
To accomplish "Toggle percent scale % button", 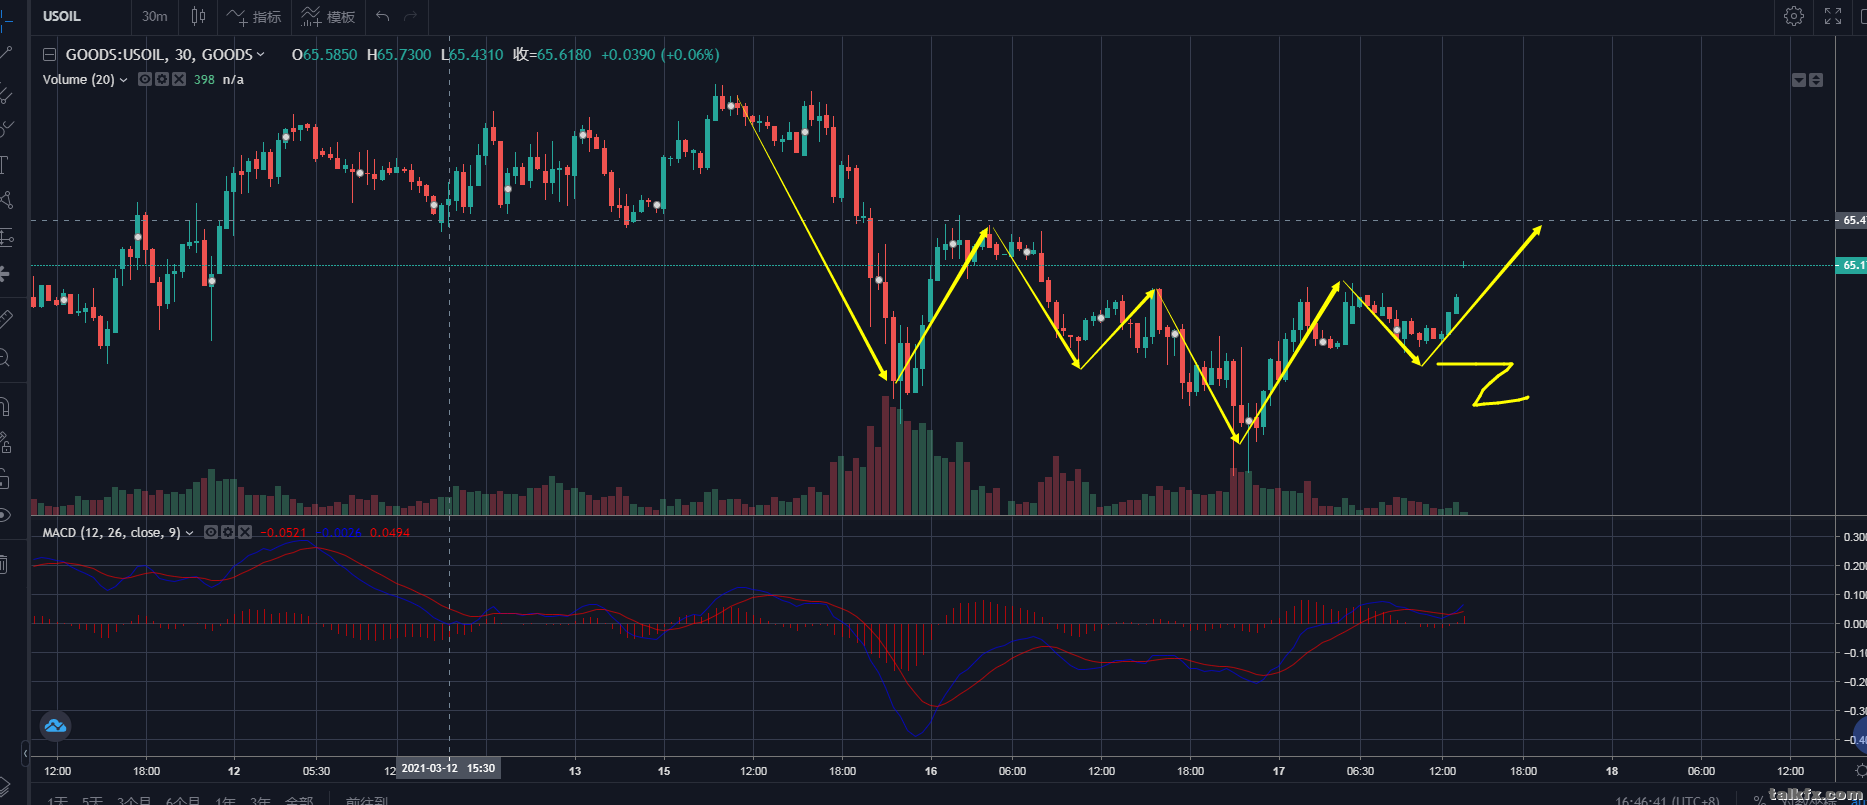I will (x=1759, y=800).
